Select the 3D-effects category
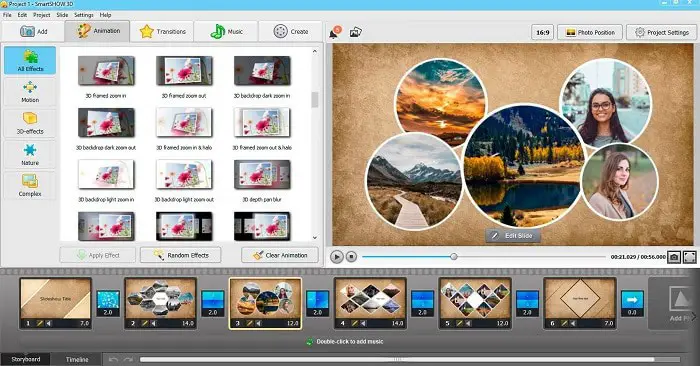This screenshot has width=700, height=366. (30, 123)
